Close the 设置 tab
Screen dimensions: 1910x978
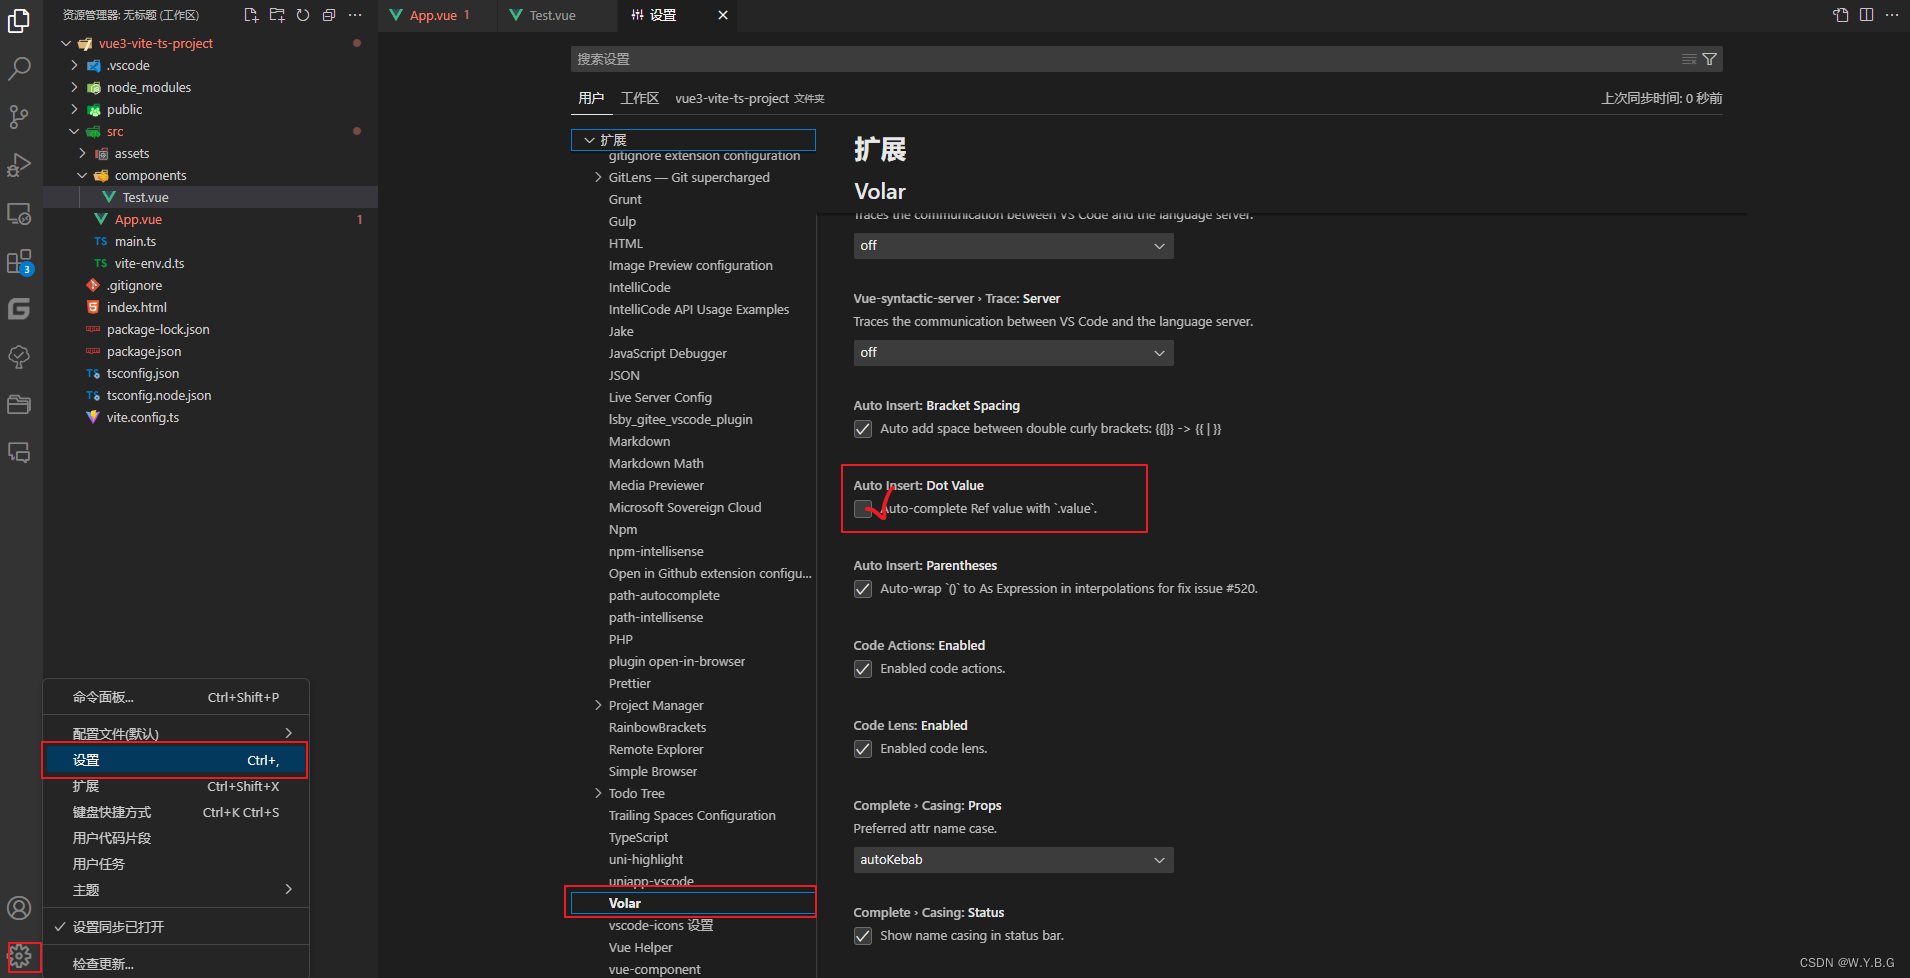(723, 15)
